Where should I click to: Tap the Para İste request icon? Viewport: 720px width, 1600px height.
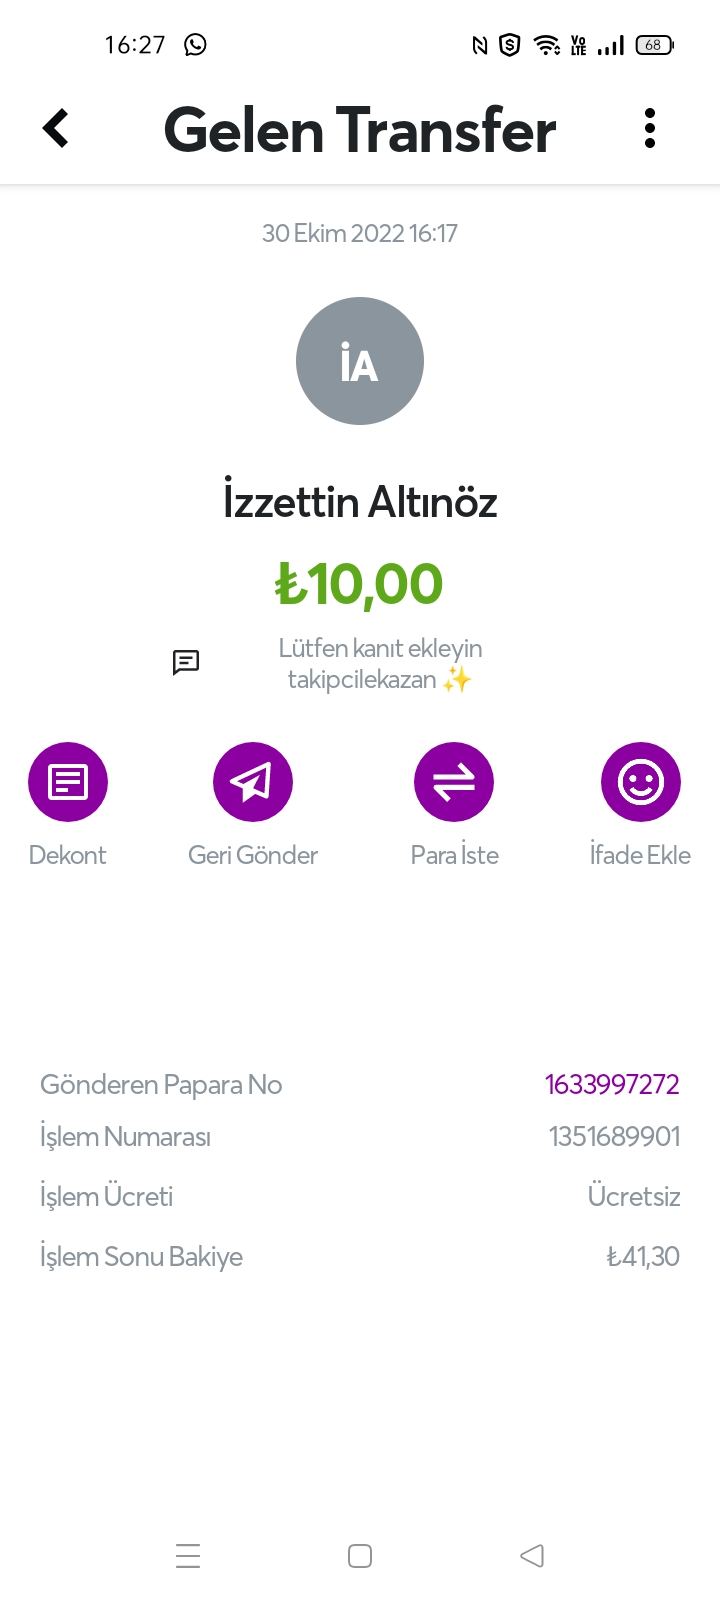(x=454, y=782)
